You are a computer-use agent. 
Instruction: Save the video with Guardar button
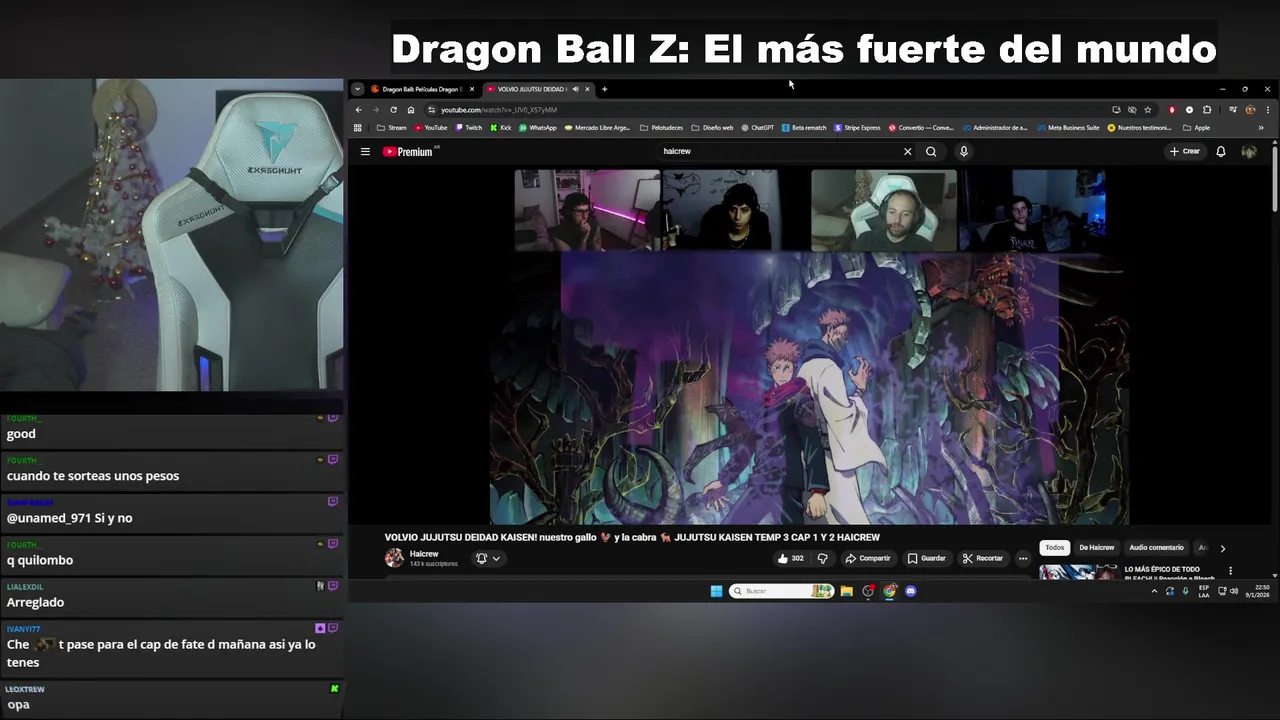926,558
